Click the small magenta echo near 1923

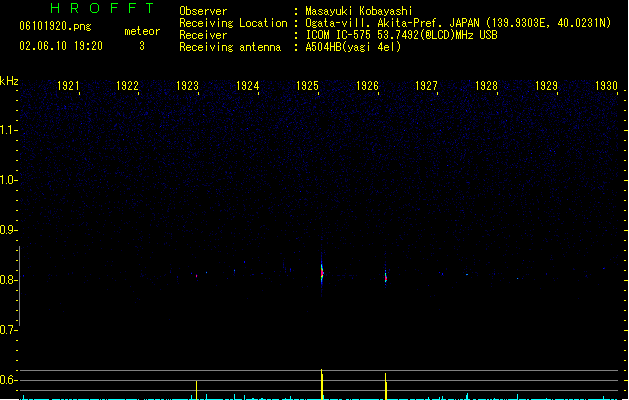tap(197, 276)
